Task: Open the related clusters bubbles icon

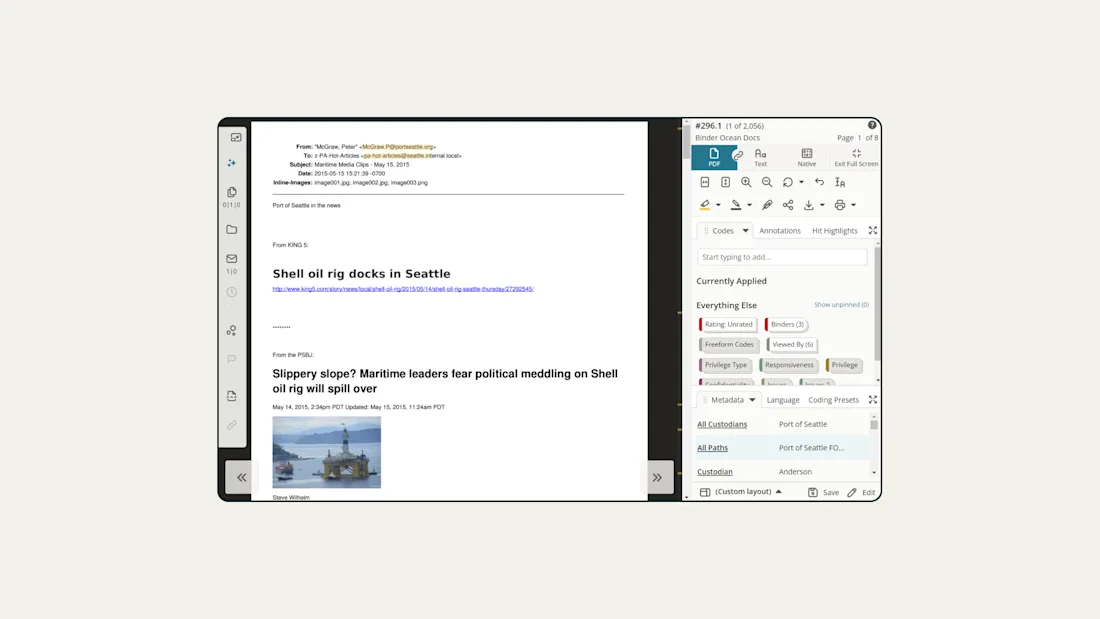Action: pyautogui.click(x=232, y=330)
